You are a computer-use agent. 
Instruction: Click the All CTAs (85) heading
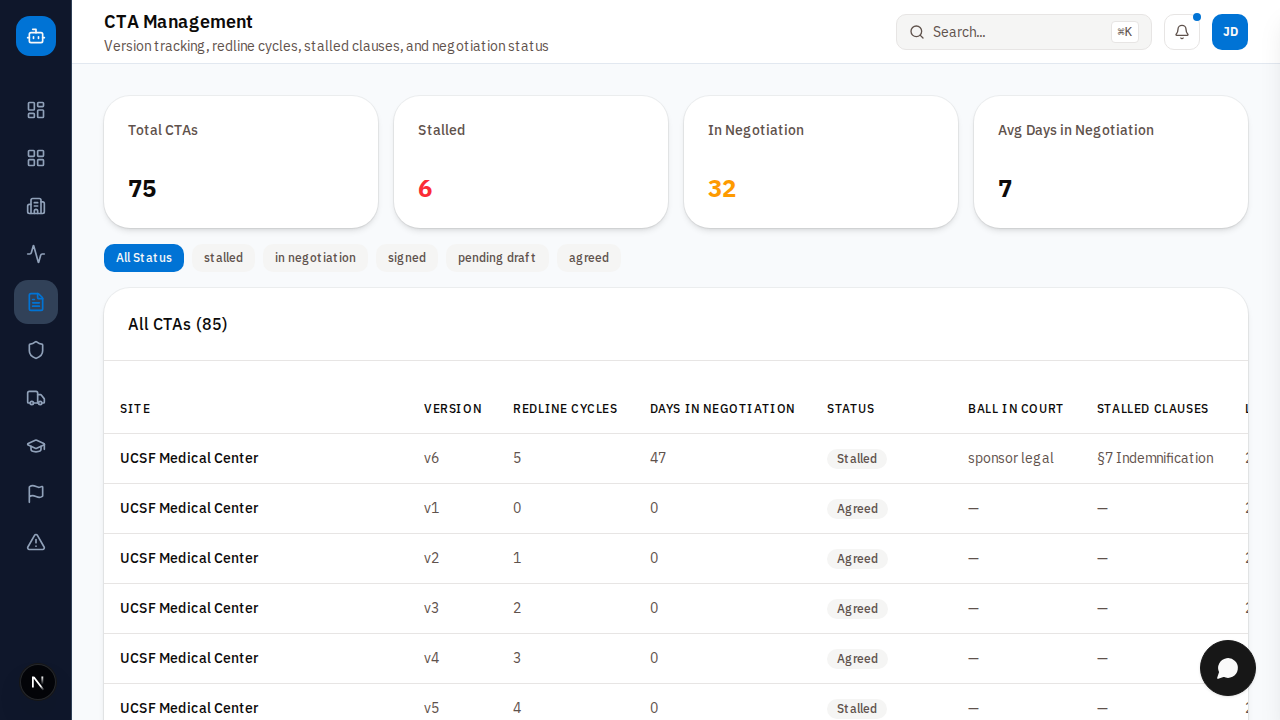(178, 324)
